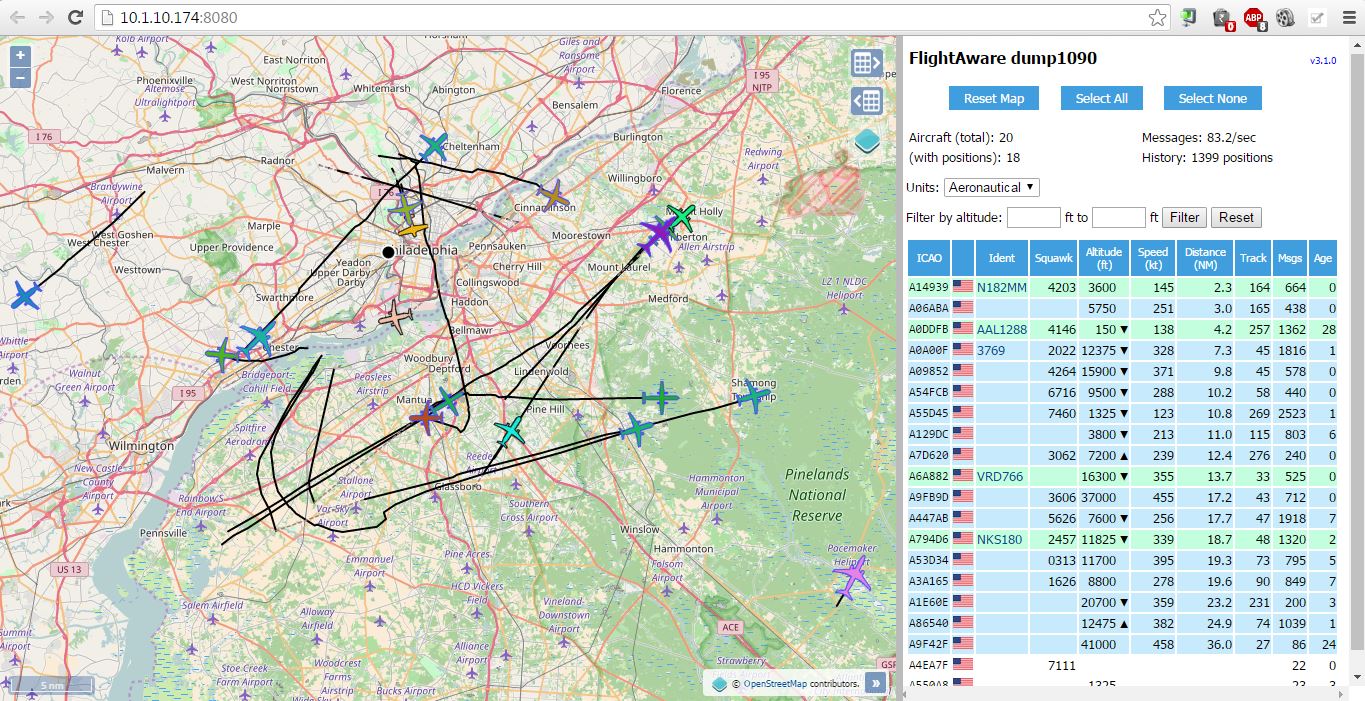Open the Units dropdown
This screenshot has height=701, width=1365.
[x=992, y=187]
